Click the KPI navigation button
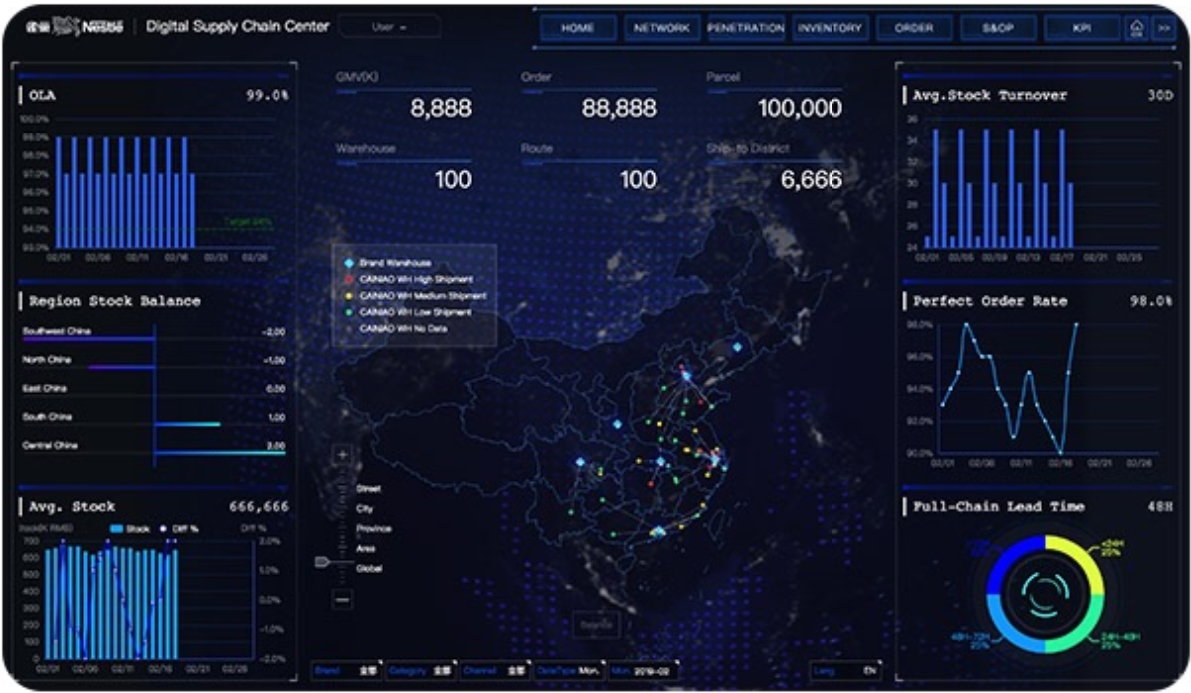Screen dimensions: 1191x693 (x=1082, y=28)
